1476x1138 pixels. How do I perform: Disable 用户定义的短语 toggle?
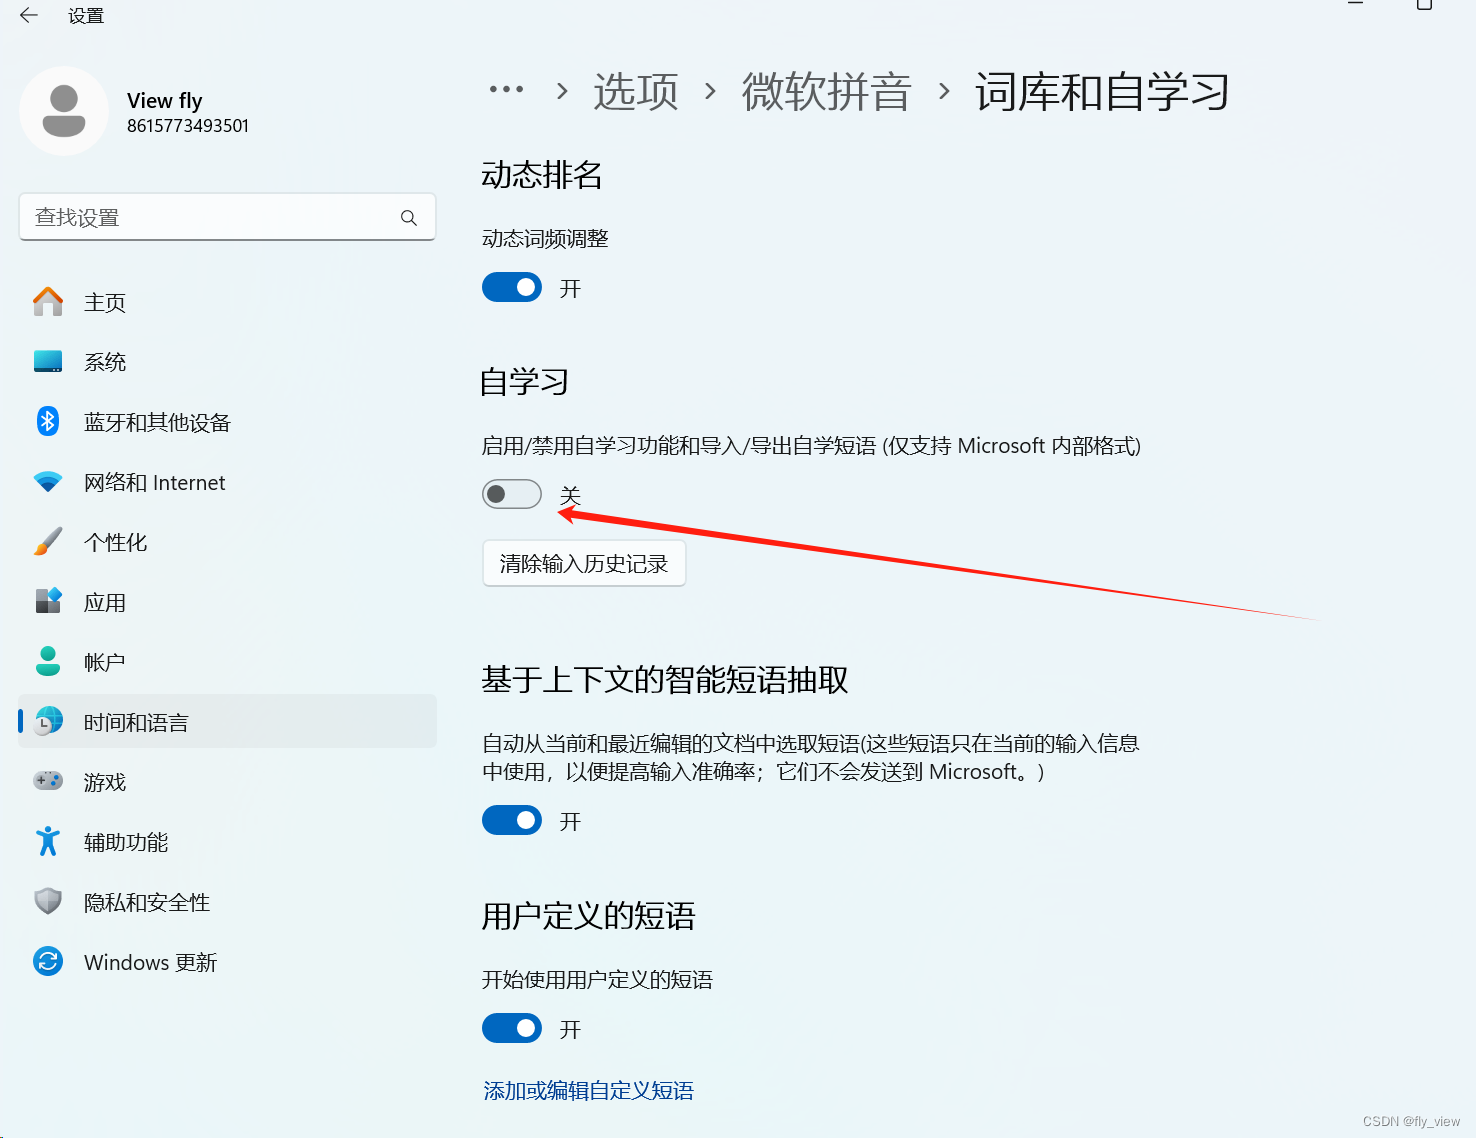pos(512,1029)
